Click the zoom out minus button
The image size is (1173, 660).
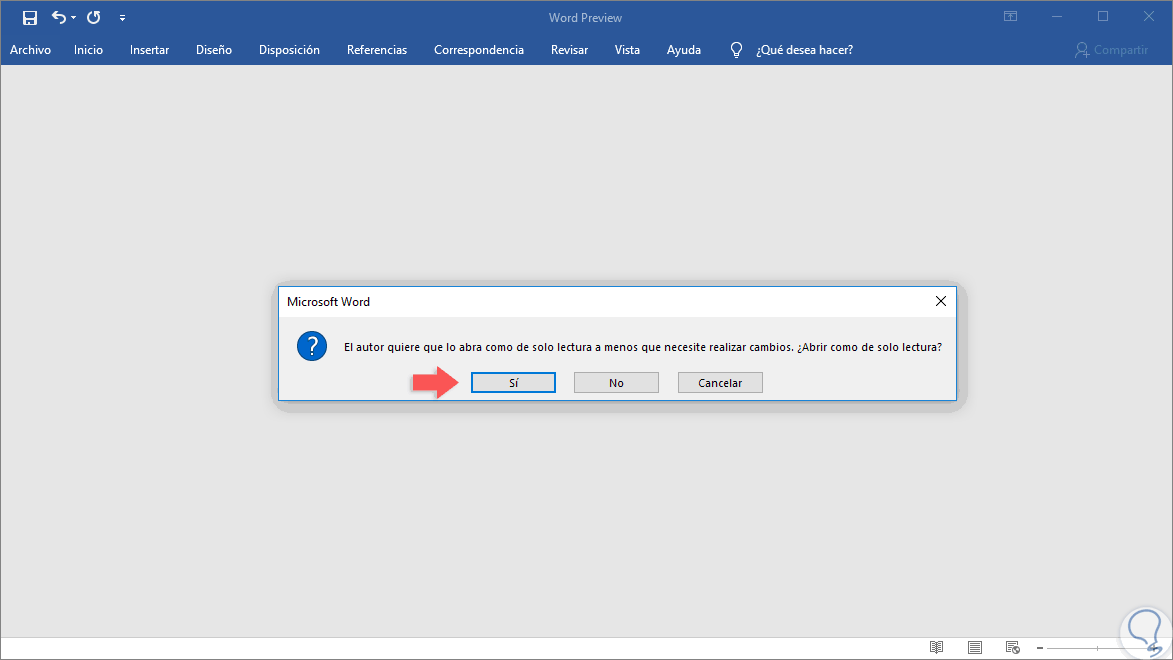pyautogui.click(x=1040, y=648)
